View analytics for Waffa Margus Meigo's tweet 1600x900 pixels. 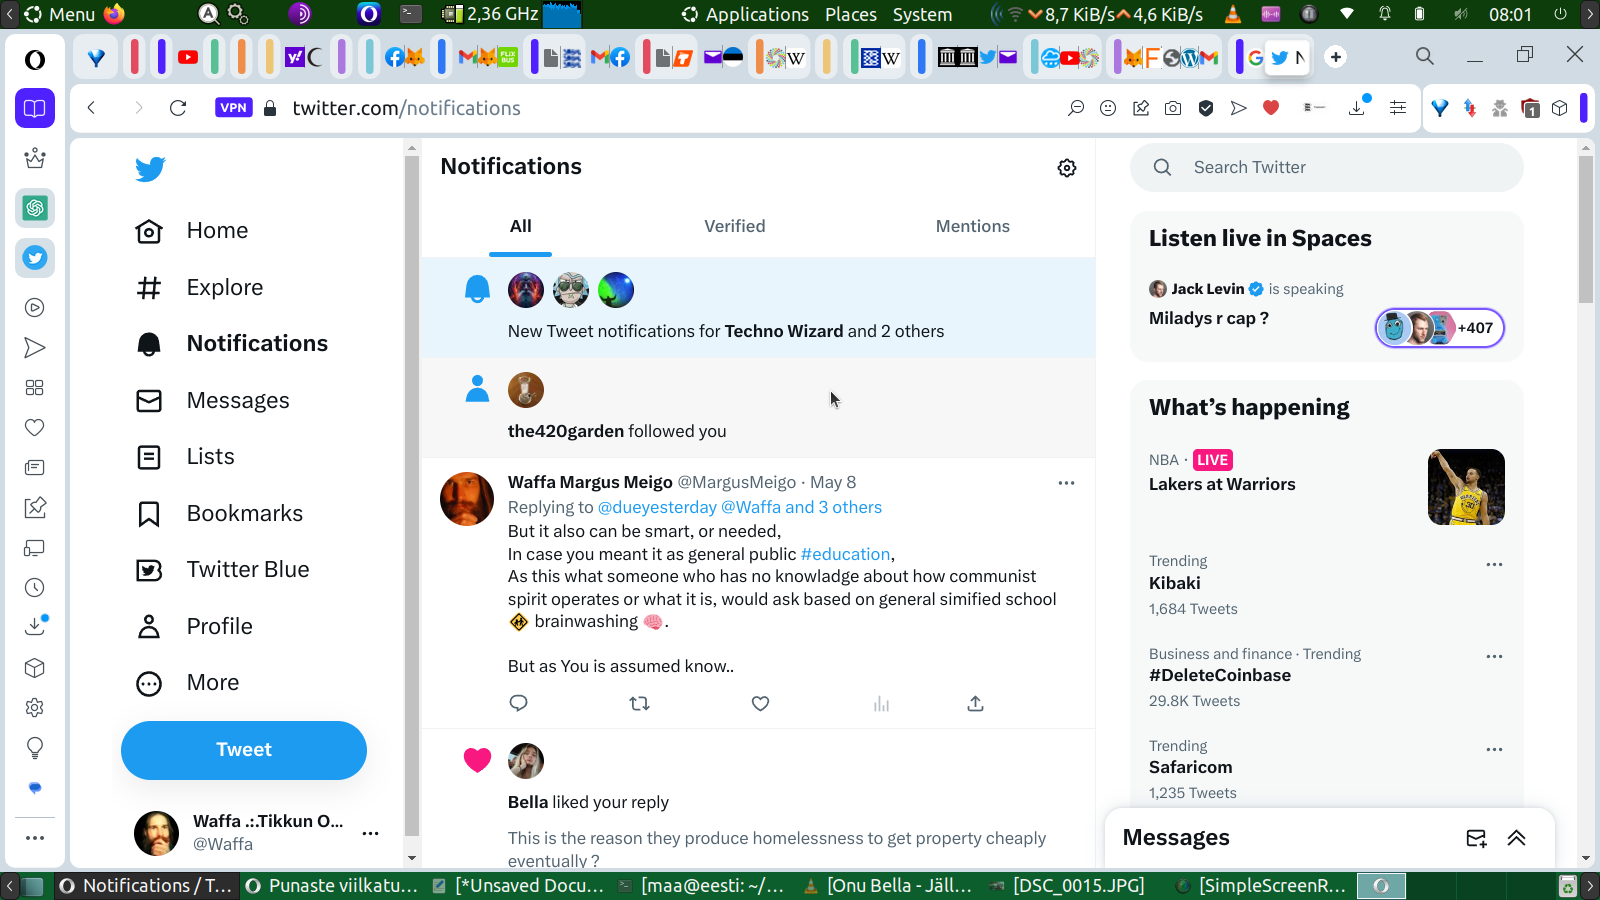click(881, 703)
